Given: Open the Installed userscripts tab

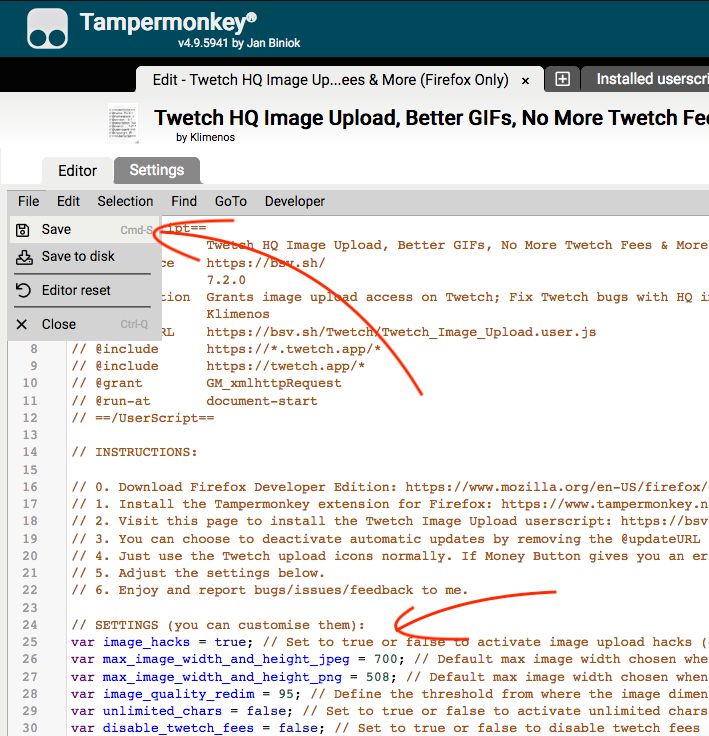Looking at the screenshot, I should (x=646, y=79).
